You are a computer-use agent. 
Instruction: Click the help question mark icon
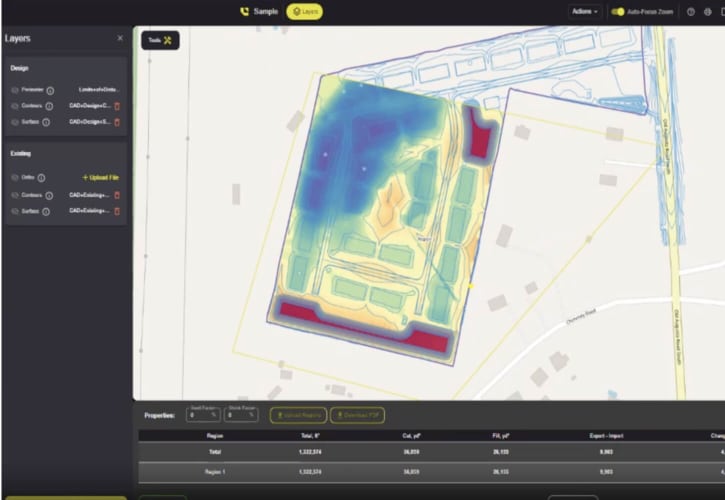(x=691, y=12)
